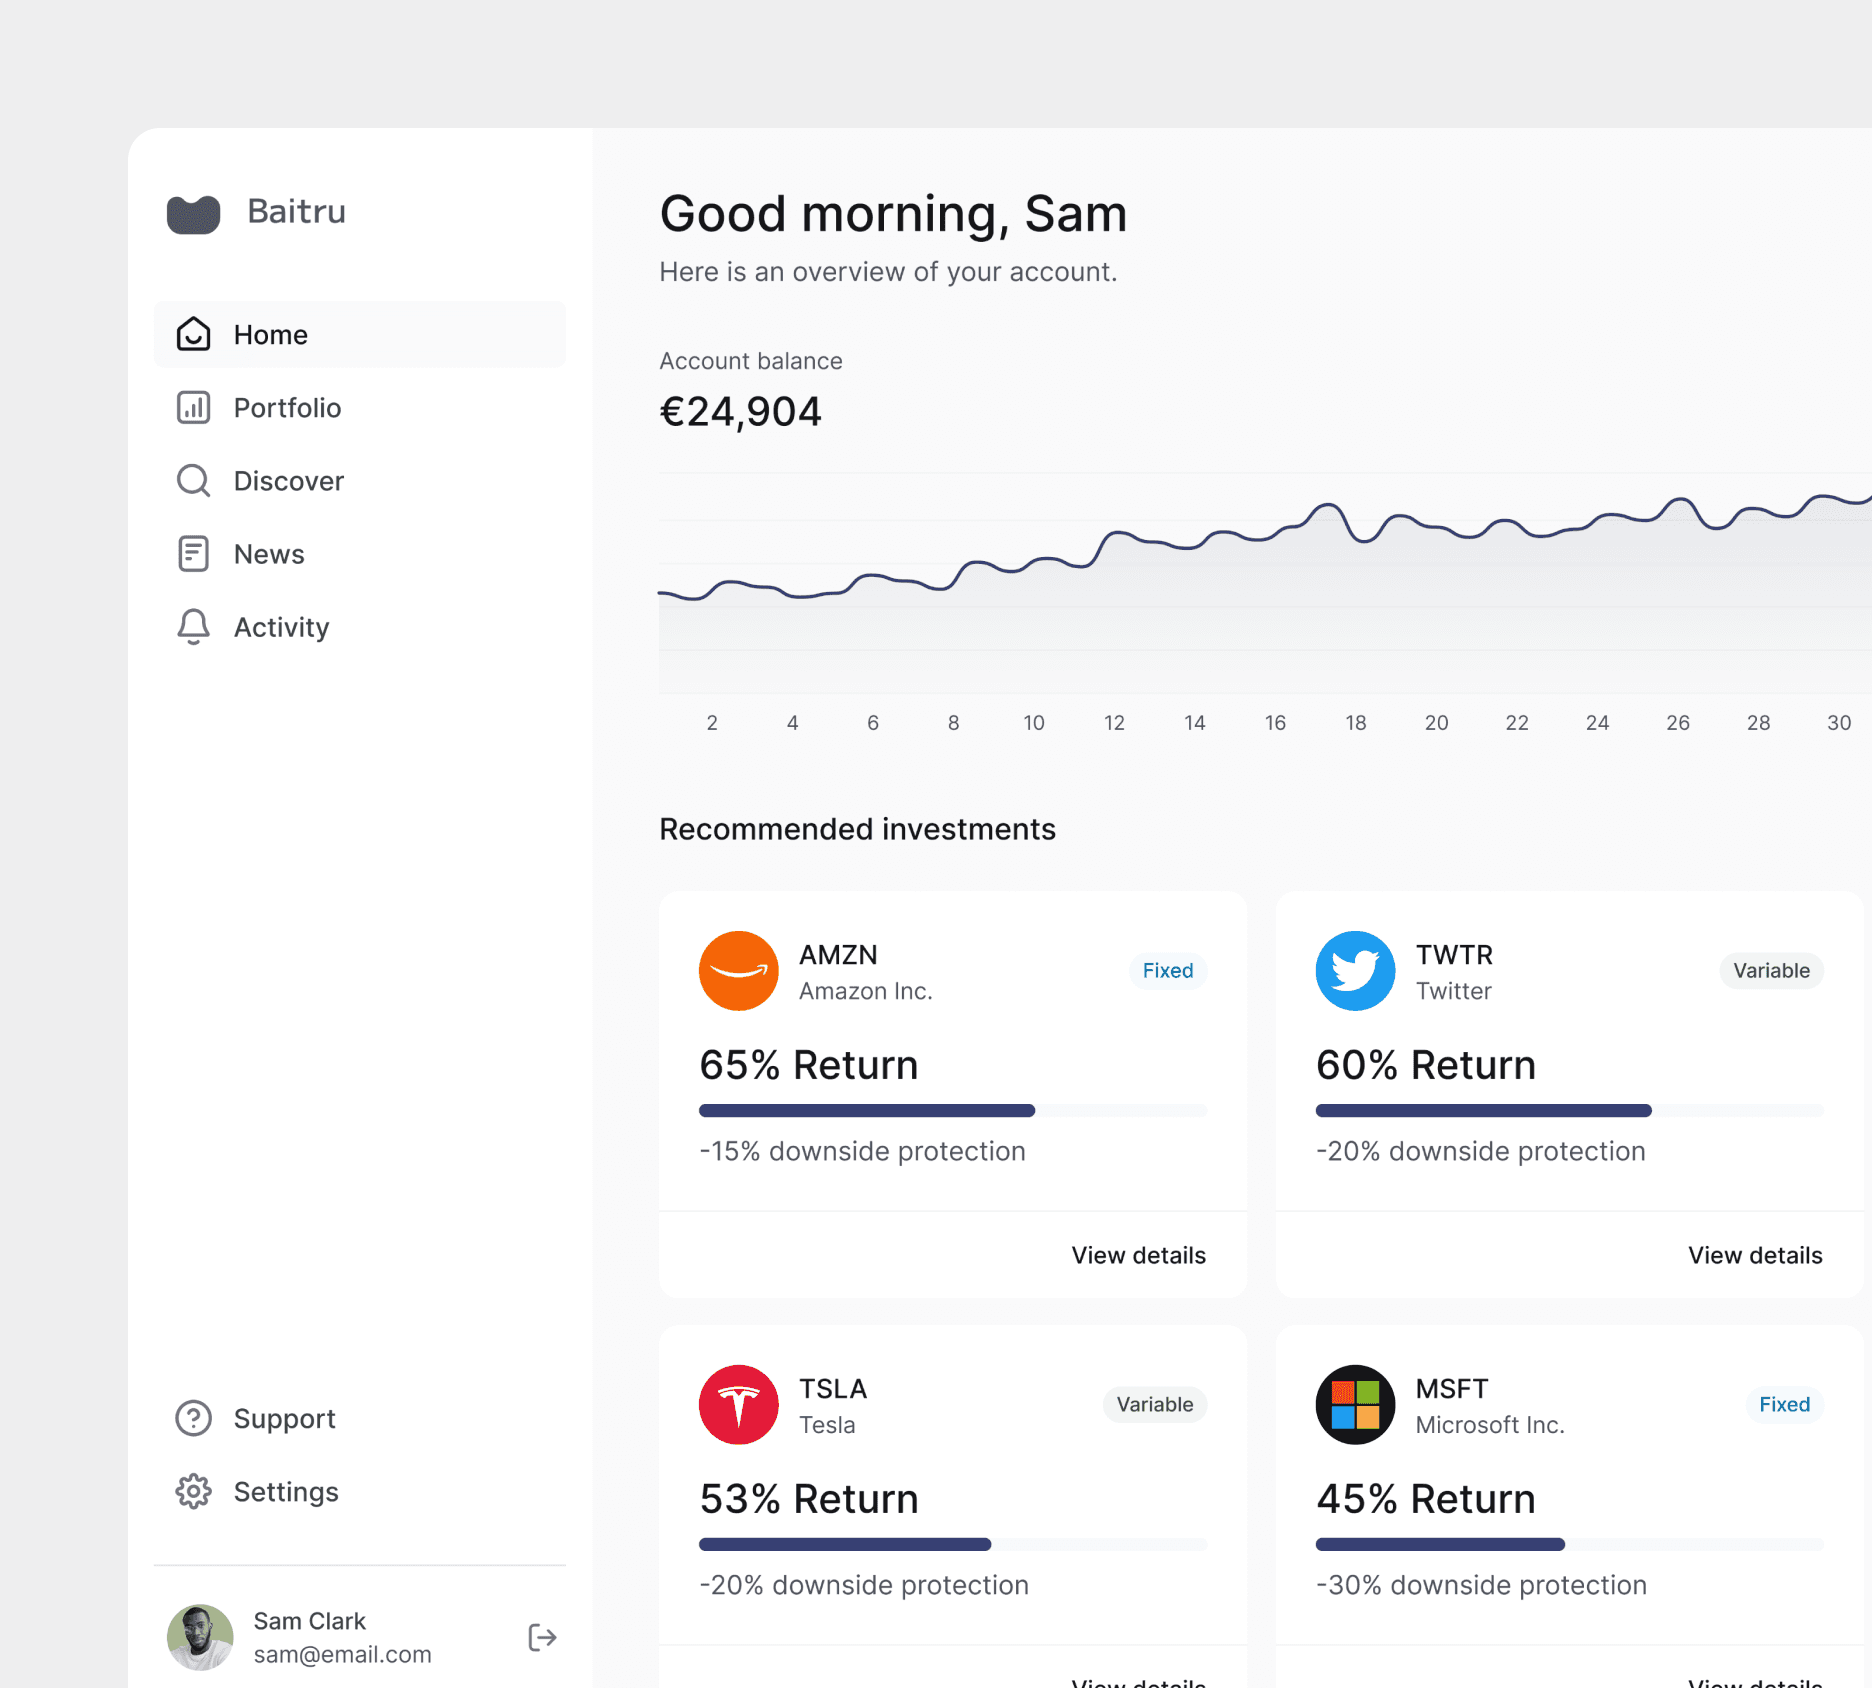Open Activity via the bell icon

tap(193, 627)
